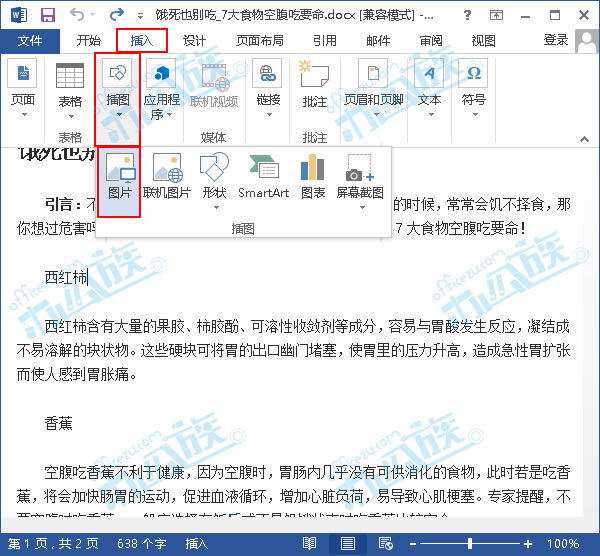Switch to Read Mode view
The image size is (600, 556).
[309, 543]
